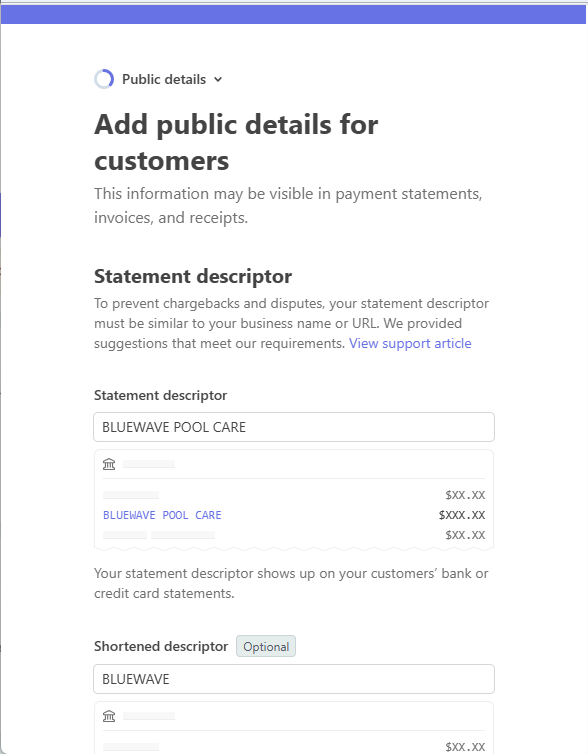The height and width of the screenshot is (754, 588).
Task: Click the bold Statement descriptor section heading
Action: (x=193, y=276)
